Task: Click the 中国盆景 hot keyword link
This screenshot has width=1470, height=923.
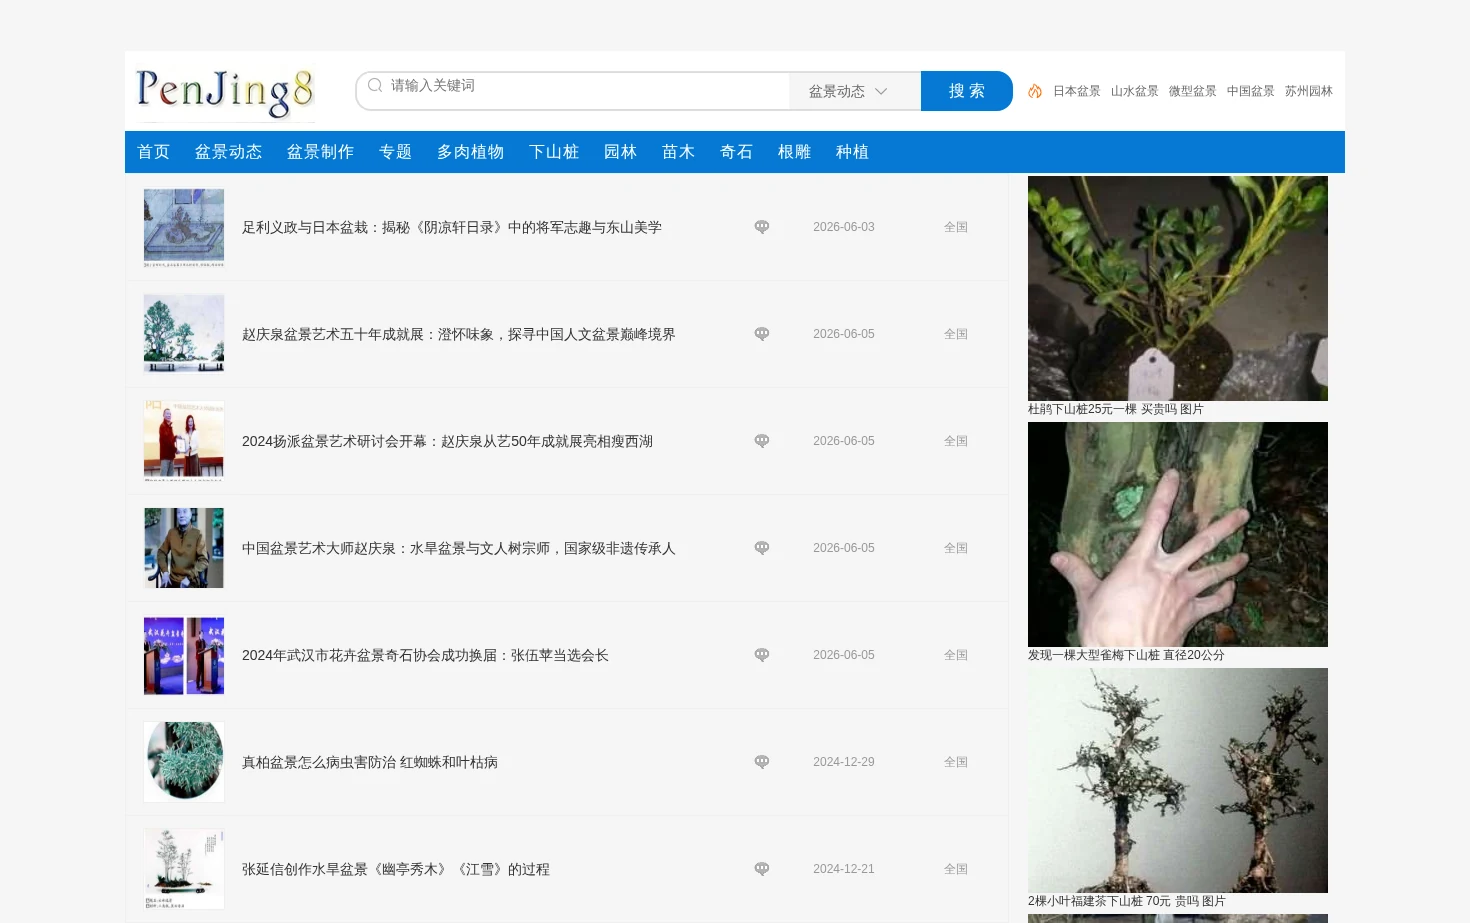Action: click(1251, 91)
